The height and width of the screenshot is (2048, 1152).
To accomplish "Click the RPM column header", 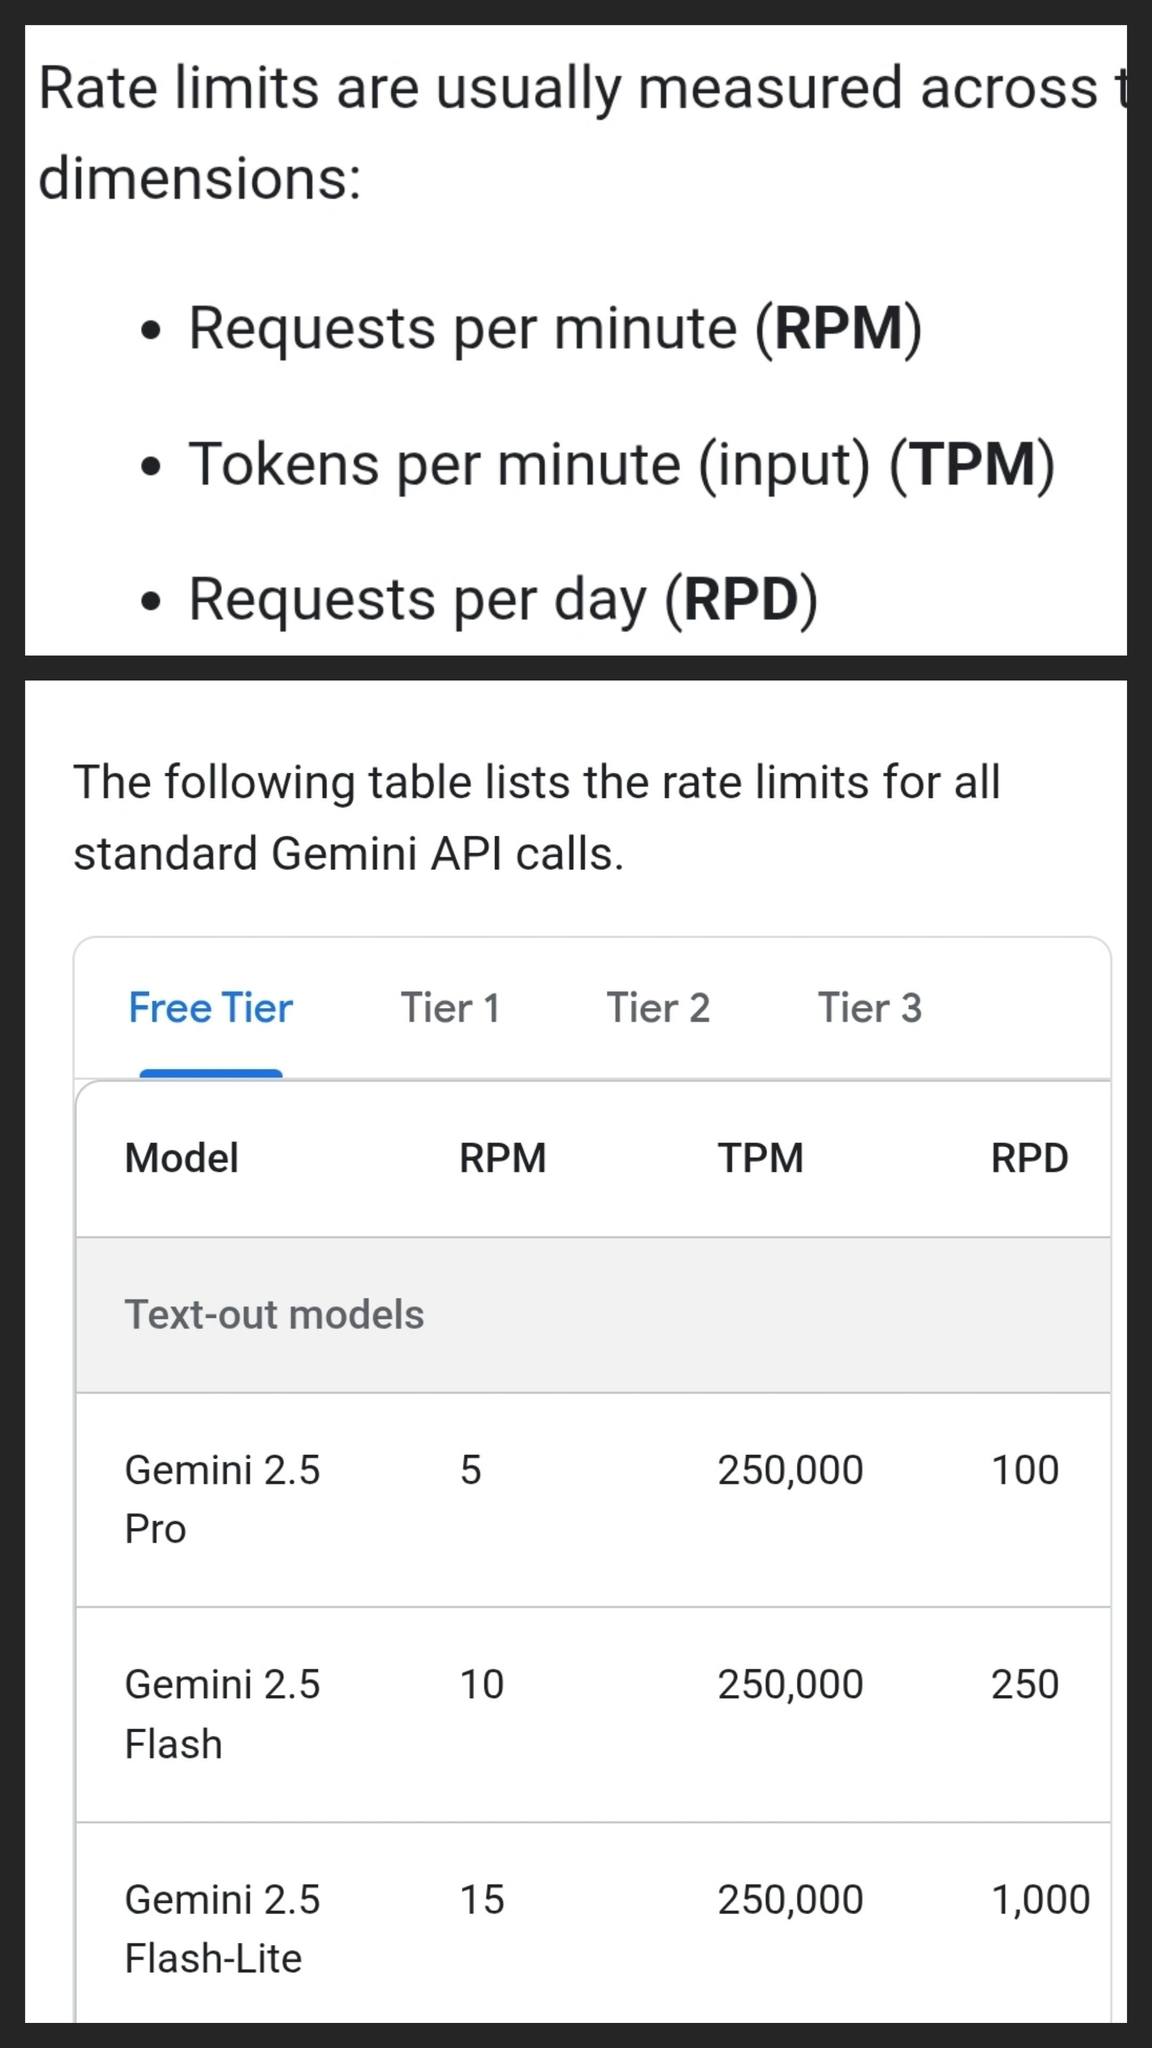I will point(502,1158).
